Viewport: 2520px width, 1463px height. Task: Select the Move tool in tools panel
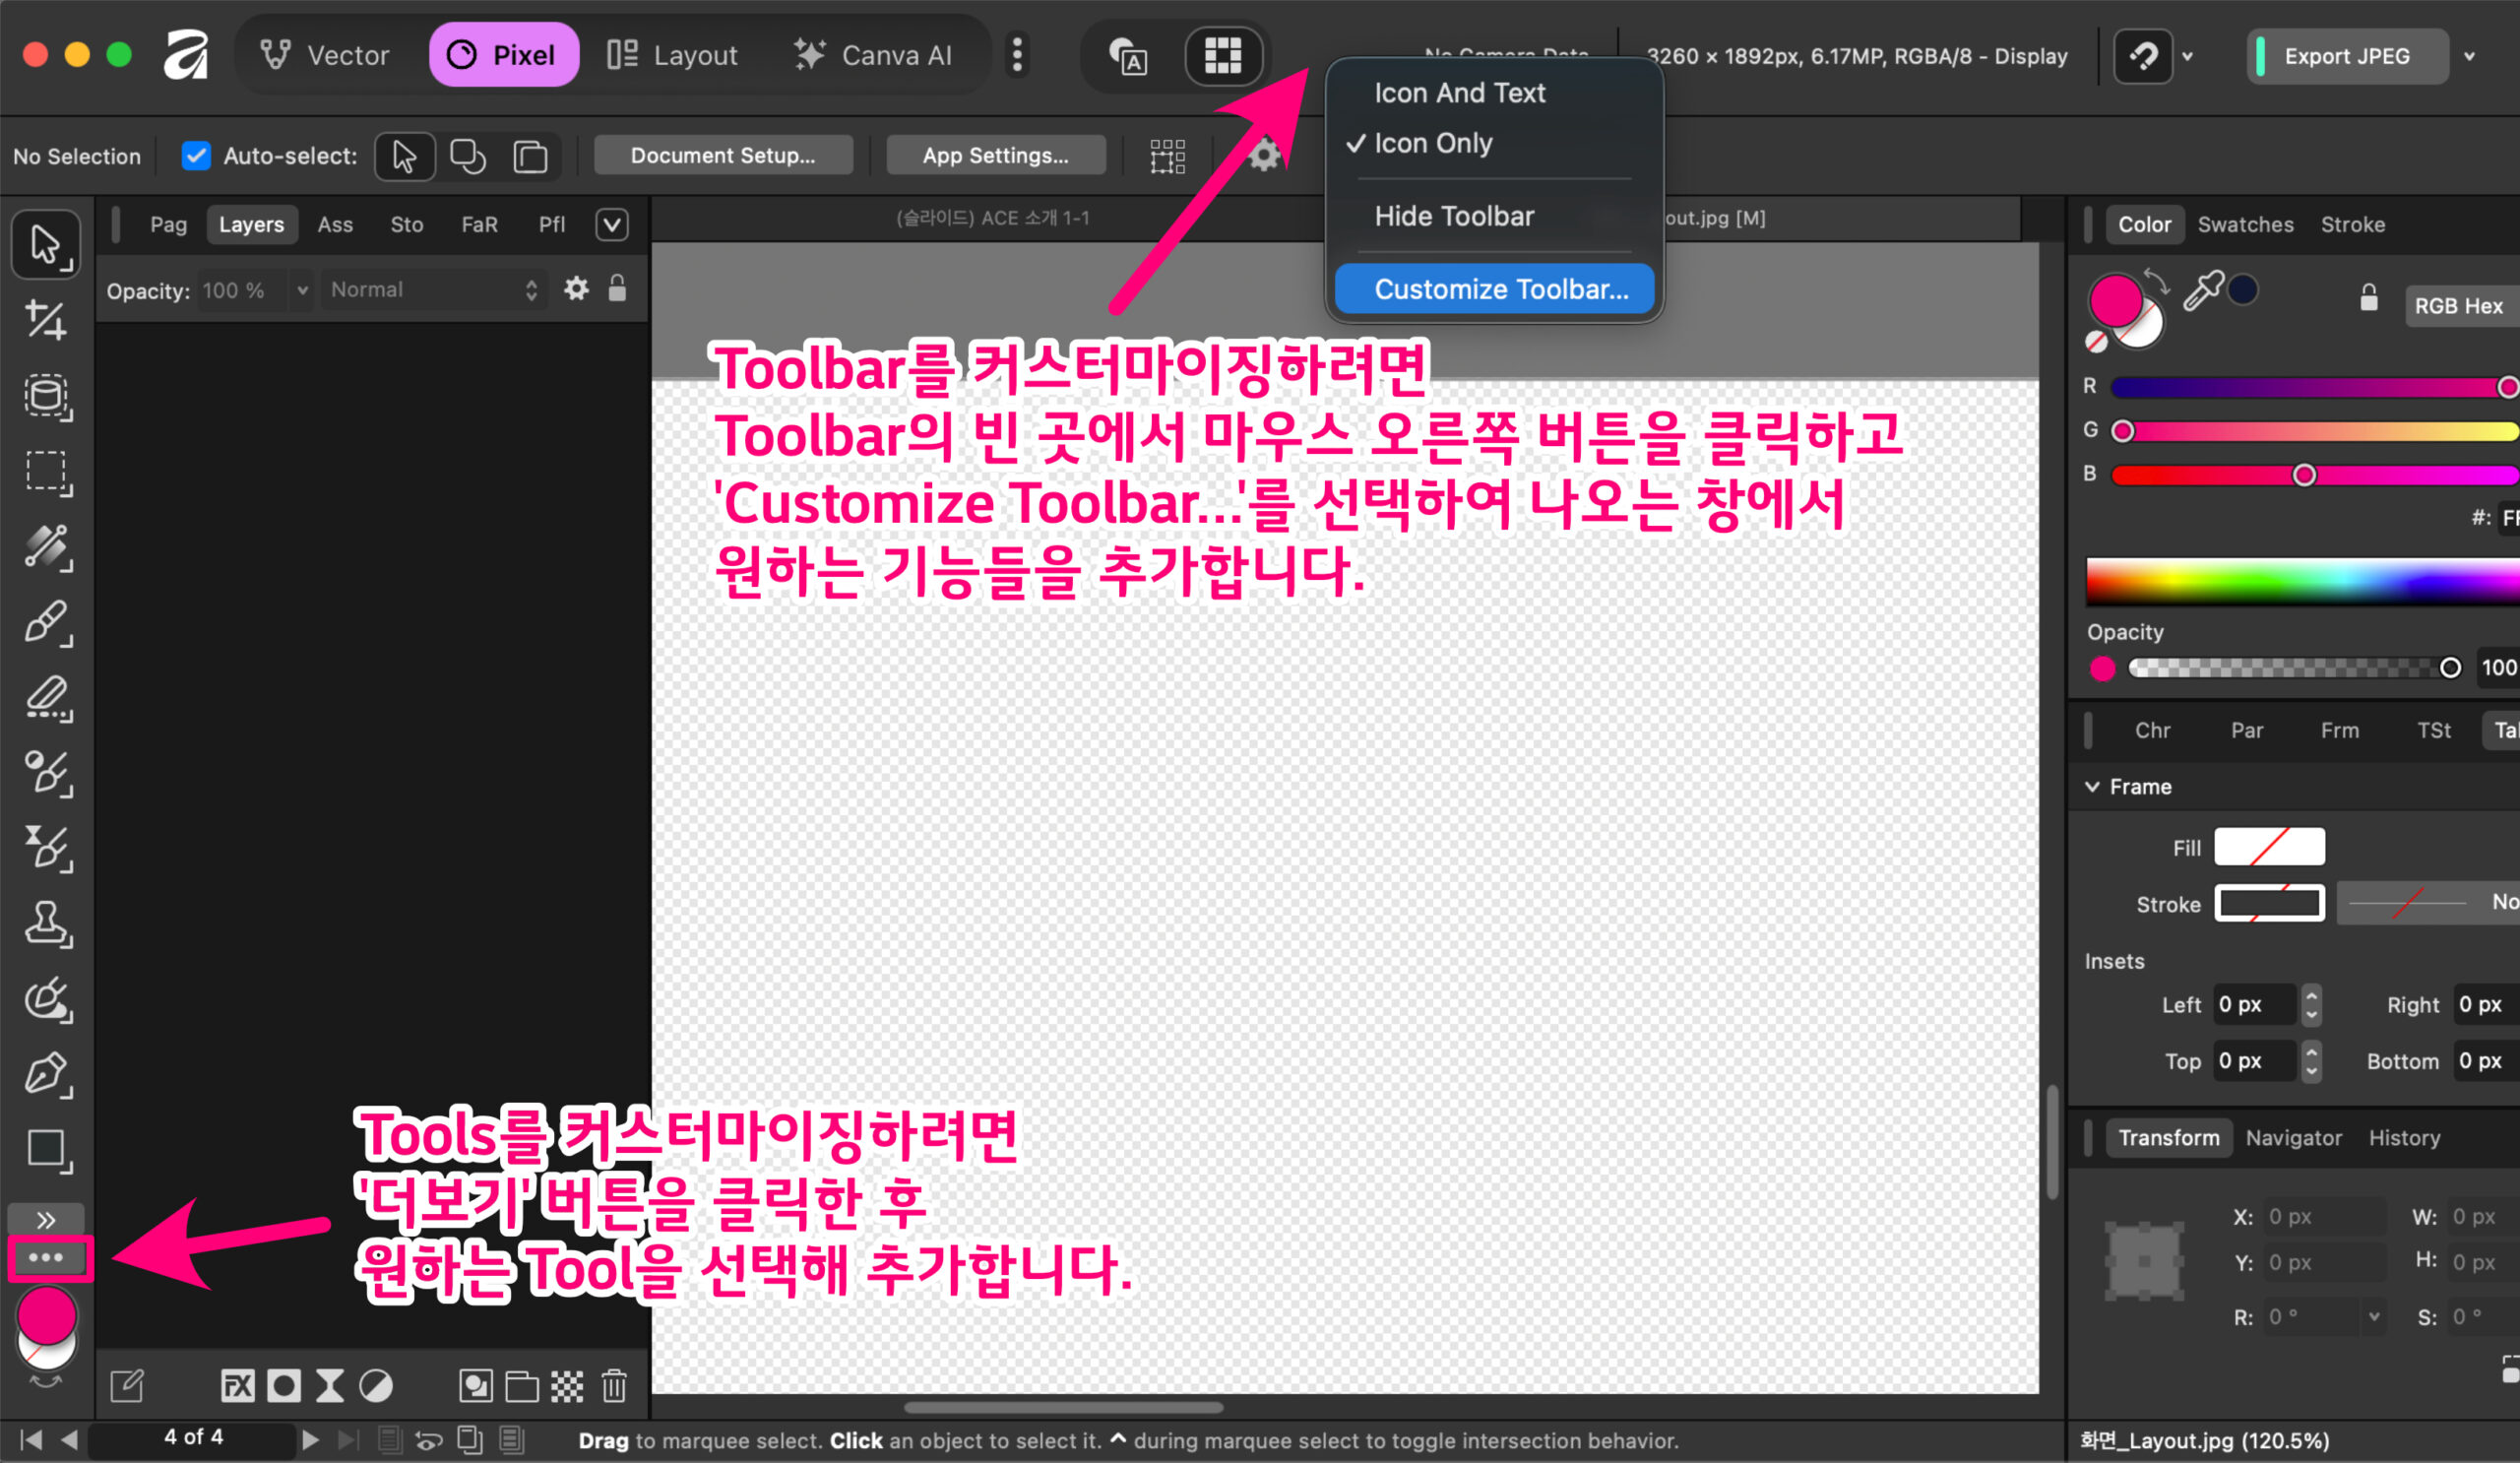tap(46, 244)
